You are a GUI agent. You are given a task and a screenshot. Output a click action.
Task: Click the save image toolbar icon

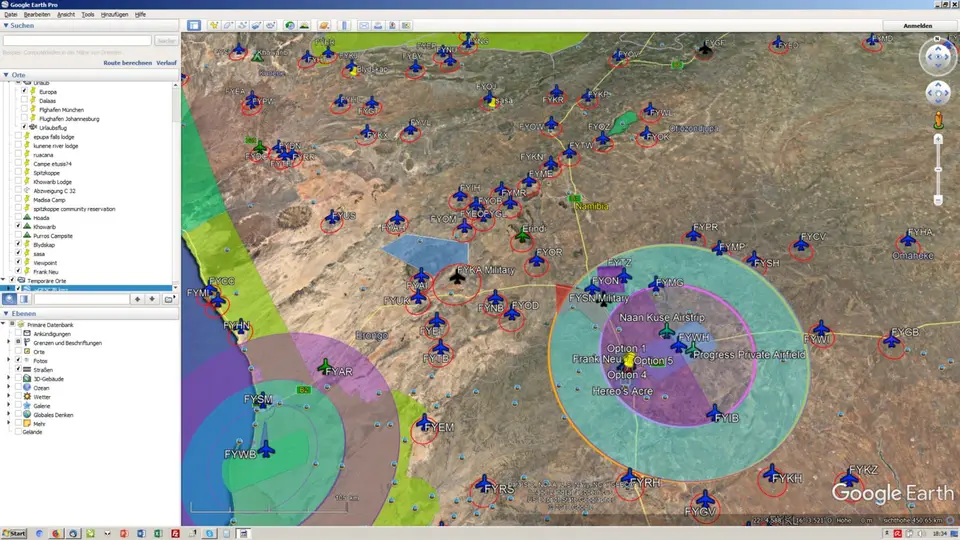(392, 25)
